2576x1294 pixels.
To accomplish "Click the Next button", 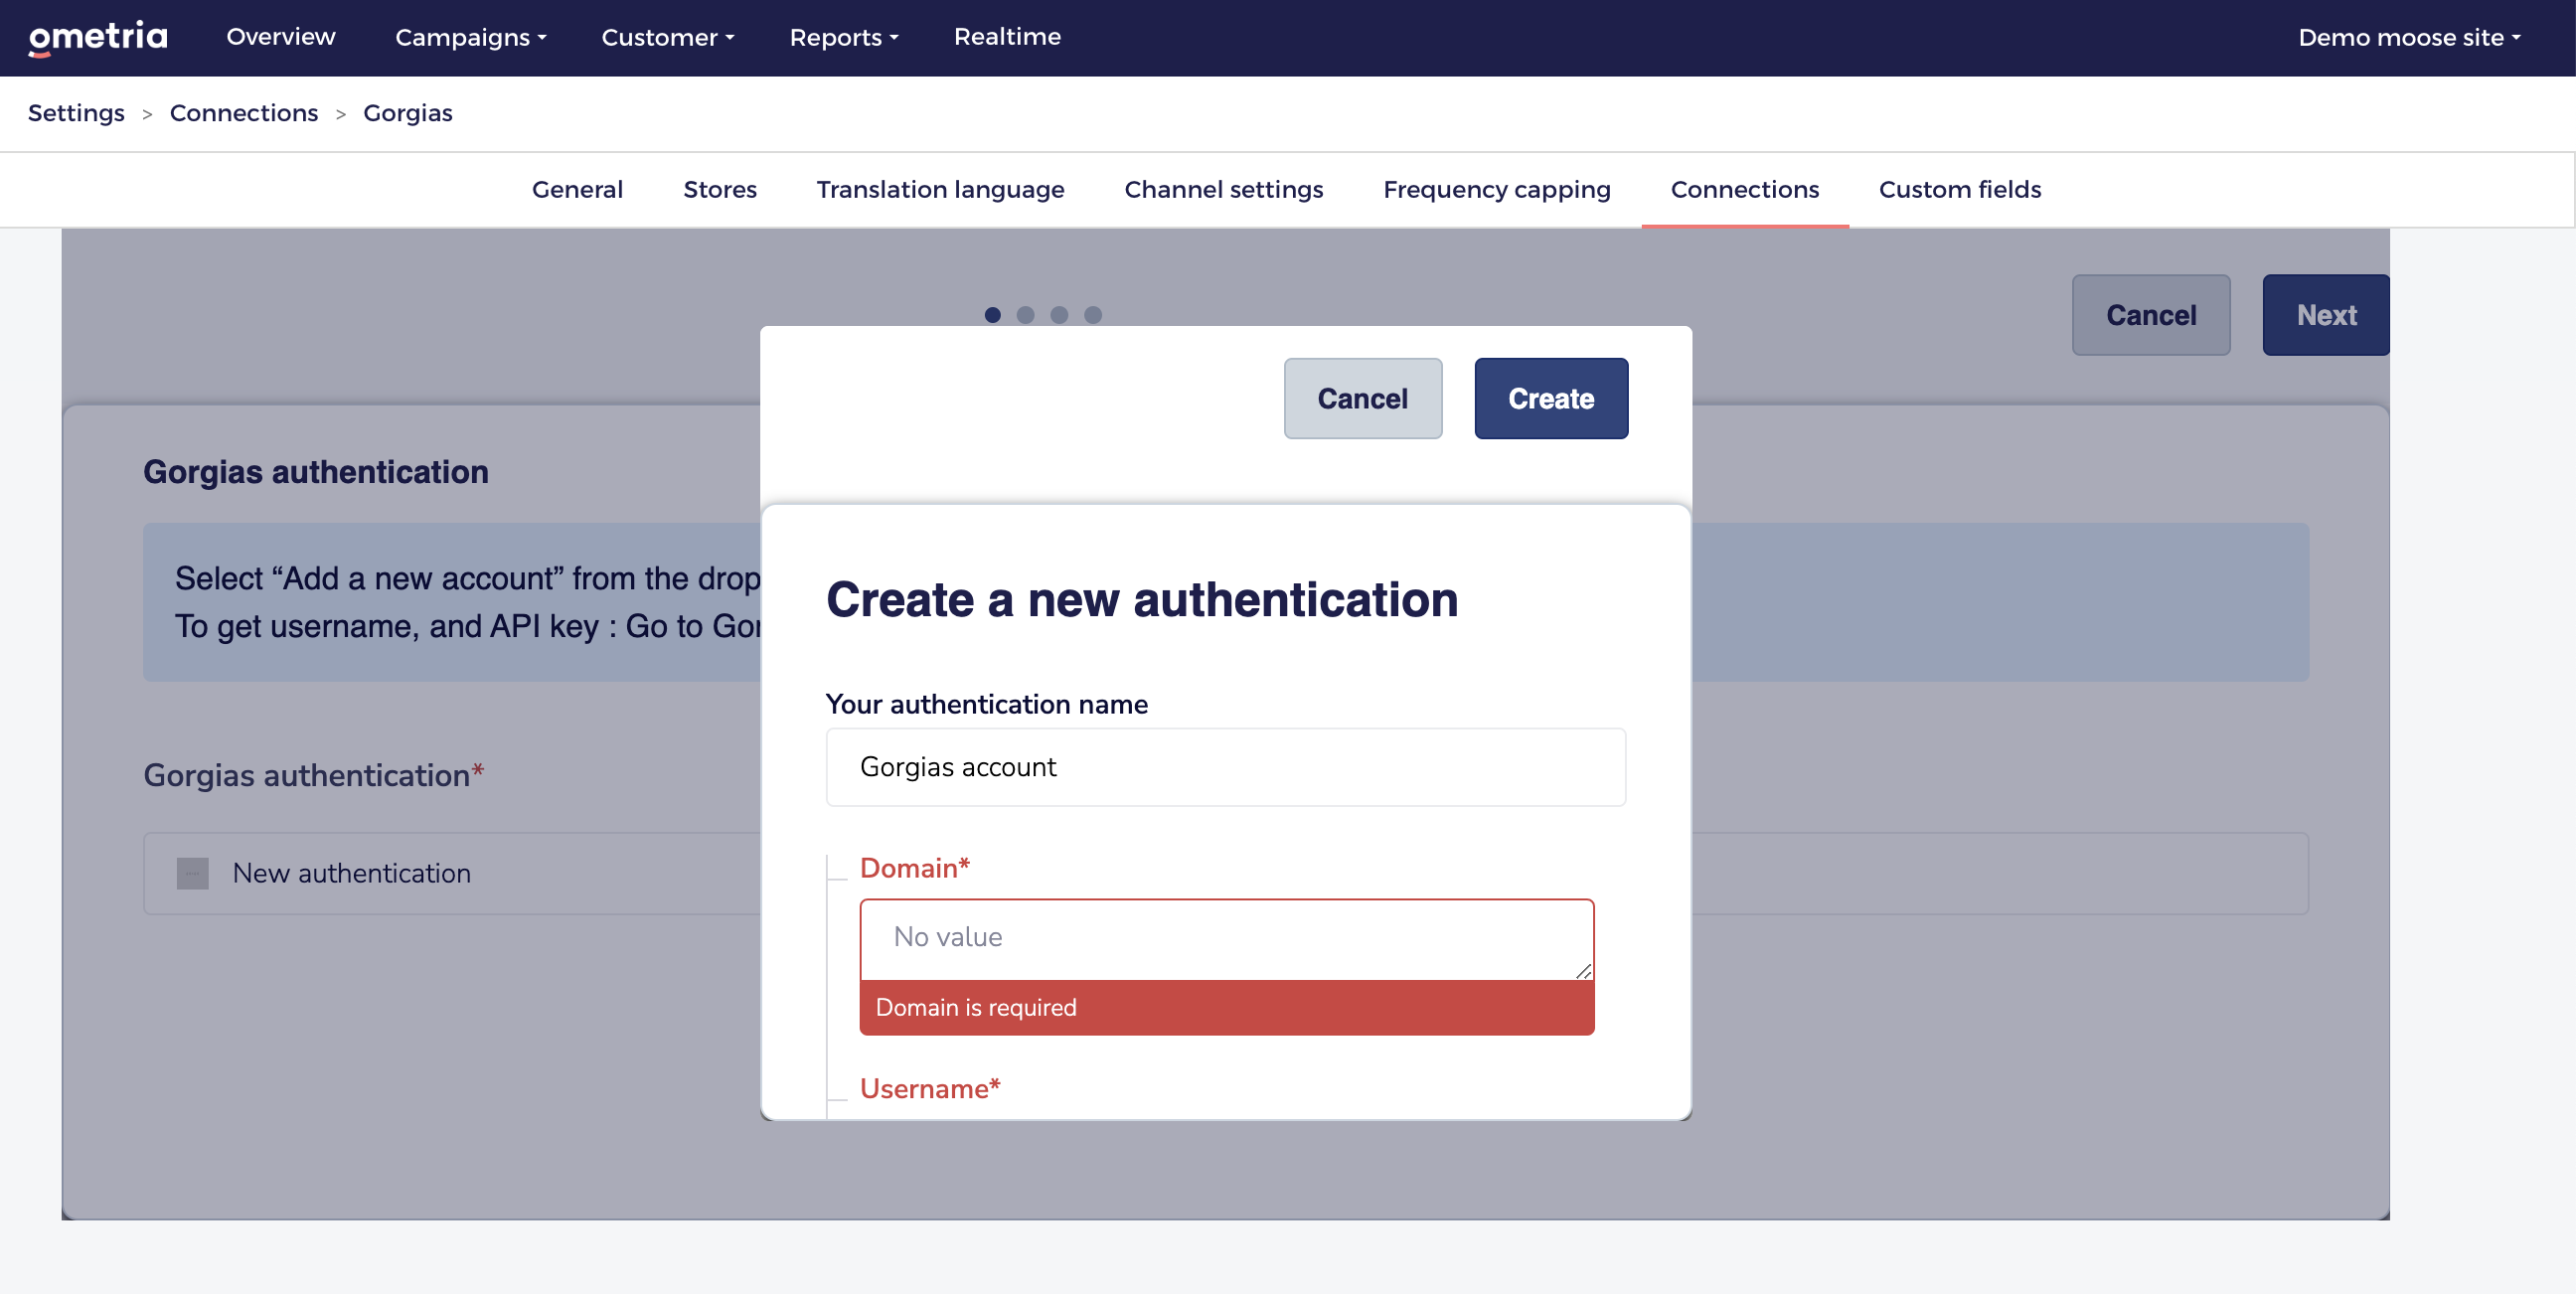I will pyautogui.click(x=2326, y=315).
